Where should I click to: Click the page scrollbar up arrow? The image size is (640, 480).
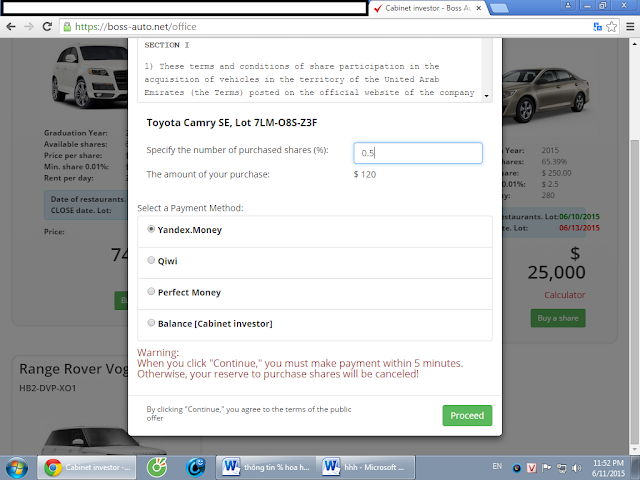point(635,43)
